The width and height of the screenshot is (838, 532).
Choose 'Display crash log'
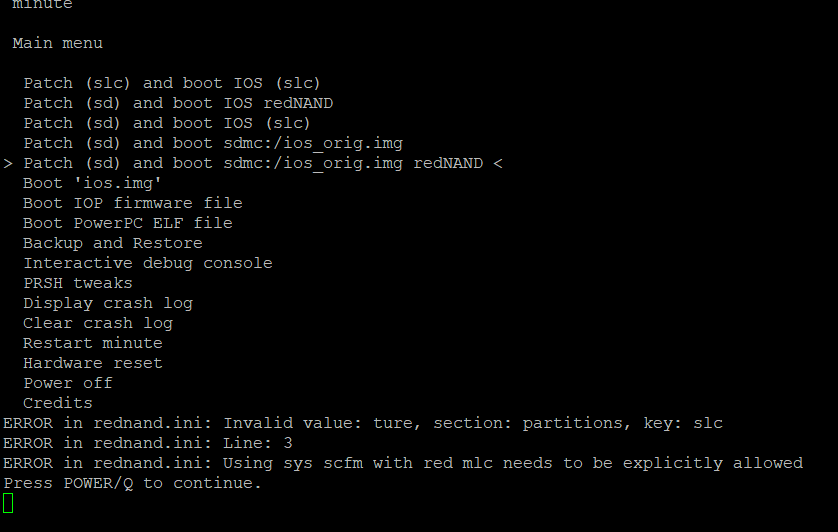pos(108,303)
